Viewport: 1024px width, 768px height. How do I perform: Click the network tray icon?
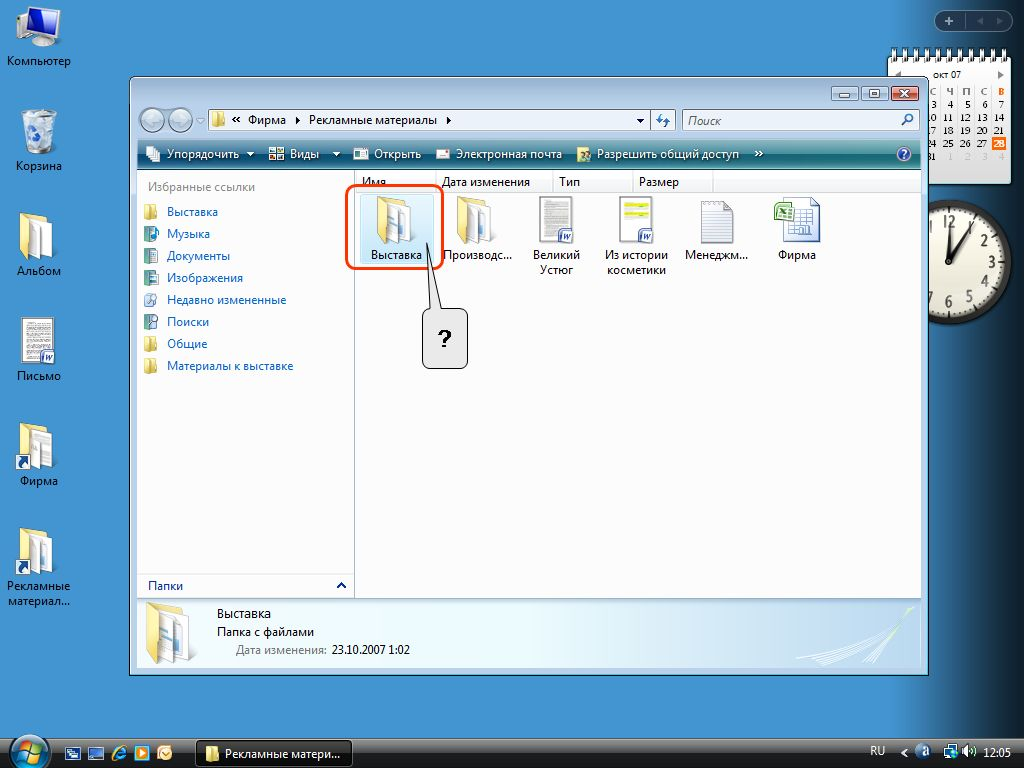pos(951,752)
